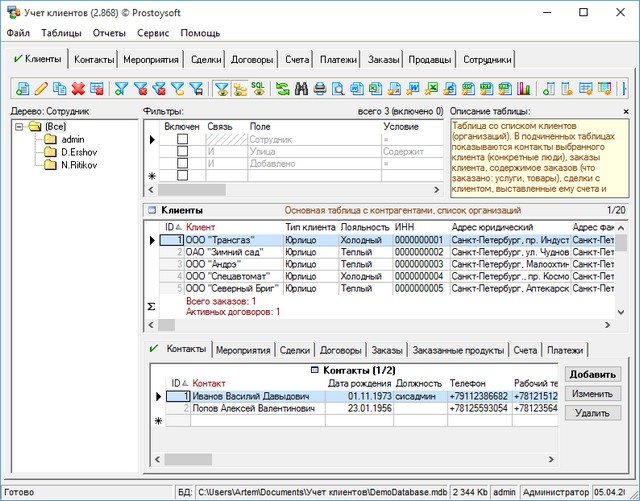Click the print preview magnifier icon
Viewport: 640px width, 501px height.
click(x=339, y=89)
